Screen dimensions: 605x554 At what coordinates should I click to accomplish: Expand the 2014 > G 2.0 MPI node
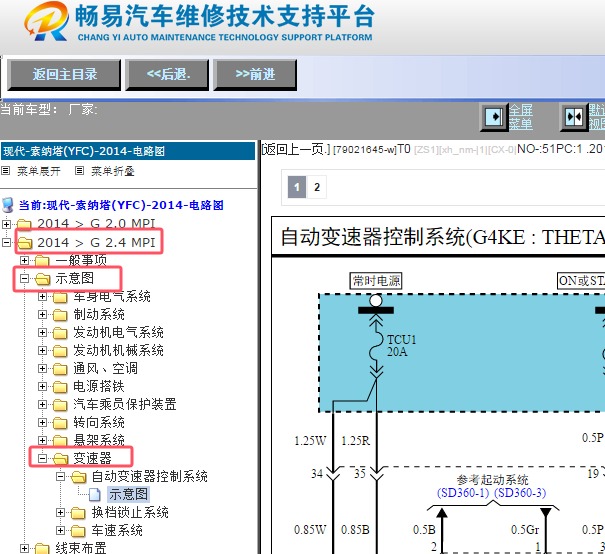(x=6, y=224)
